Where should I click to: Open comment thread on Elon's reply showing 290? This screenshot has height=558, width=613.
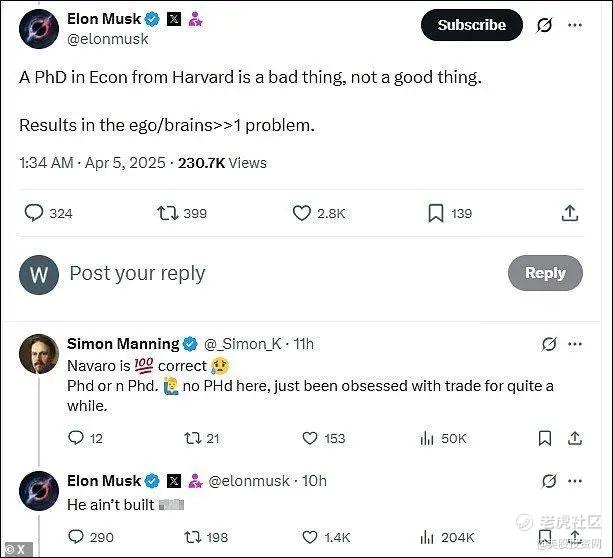(76, 537)
